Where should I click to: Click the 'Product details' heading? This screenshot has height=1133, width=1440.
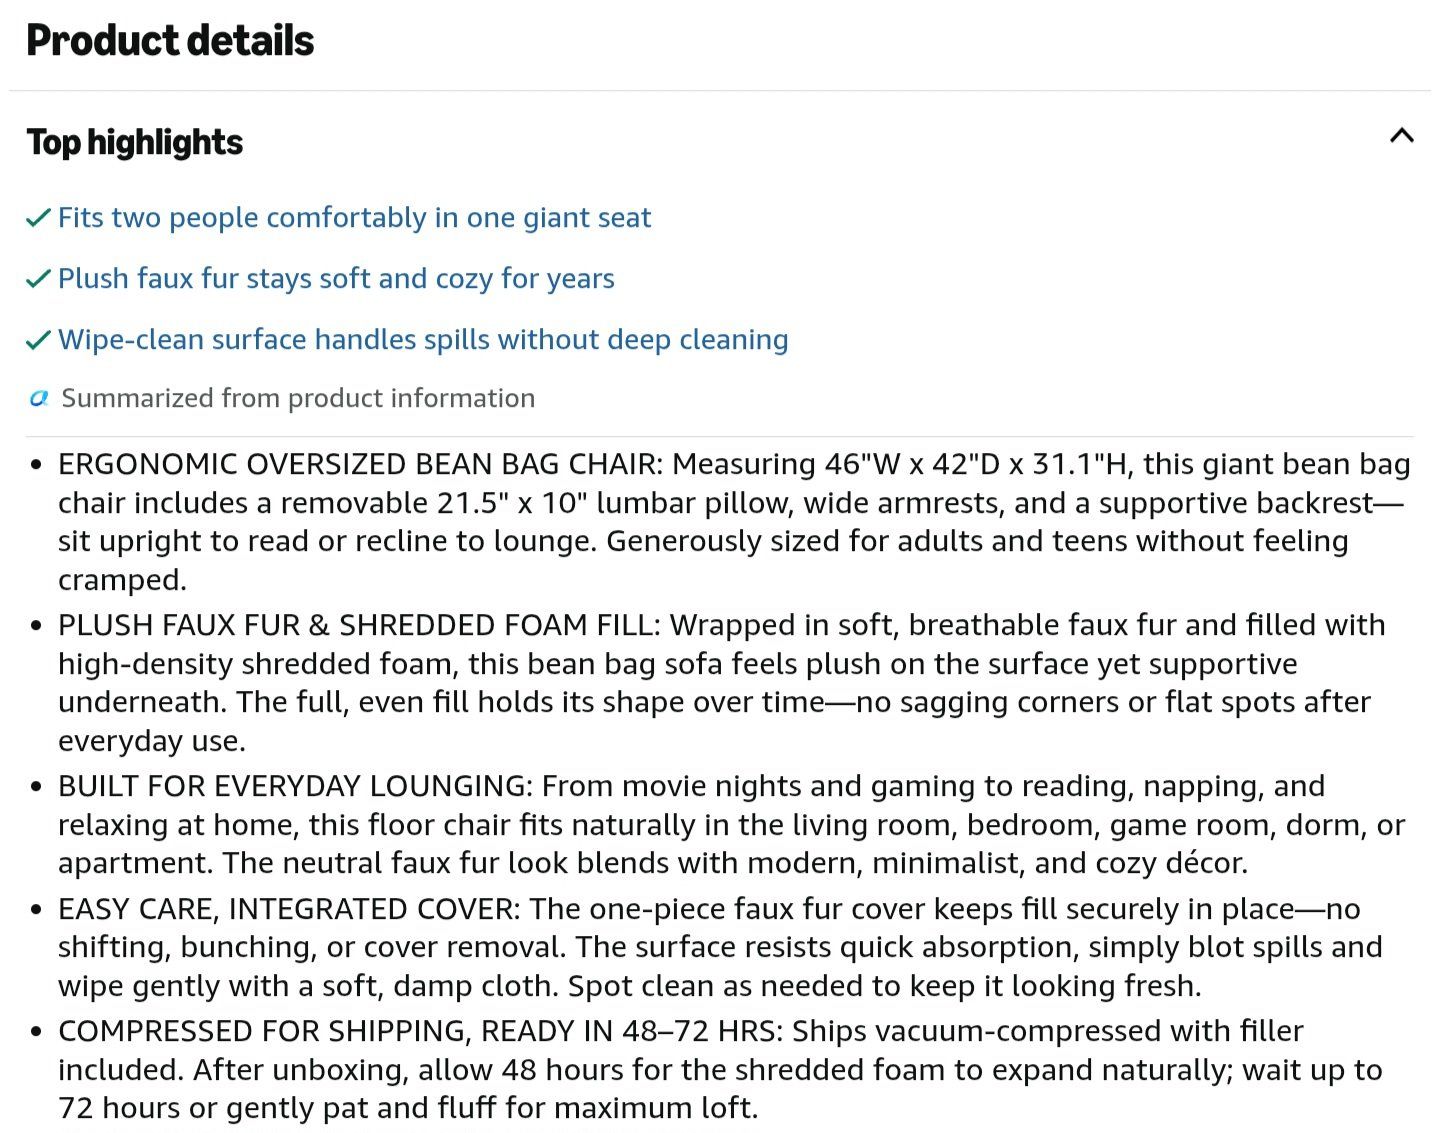[170, 40]
